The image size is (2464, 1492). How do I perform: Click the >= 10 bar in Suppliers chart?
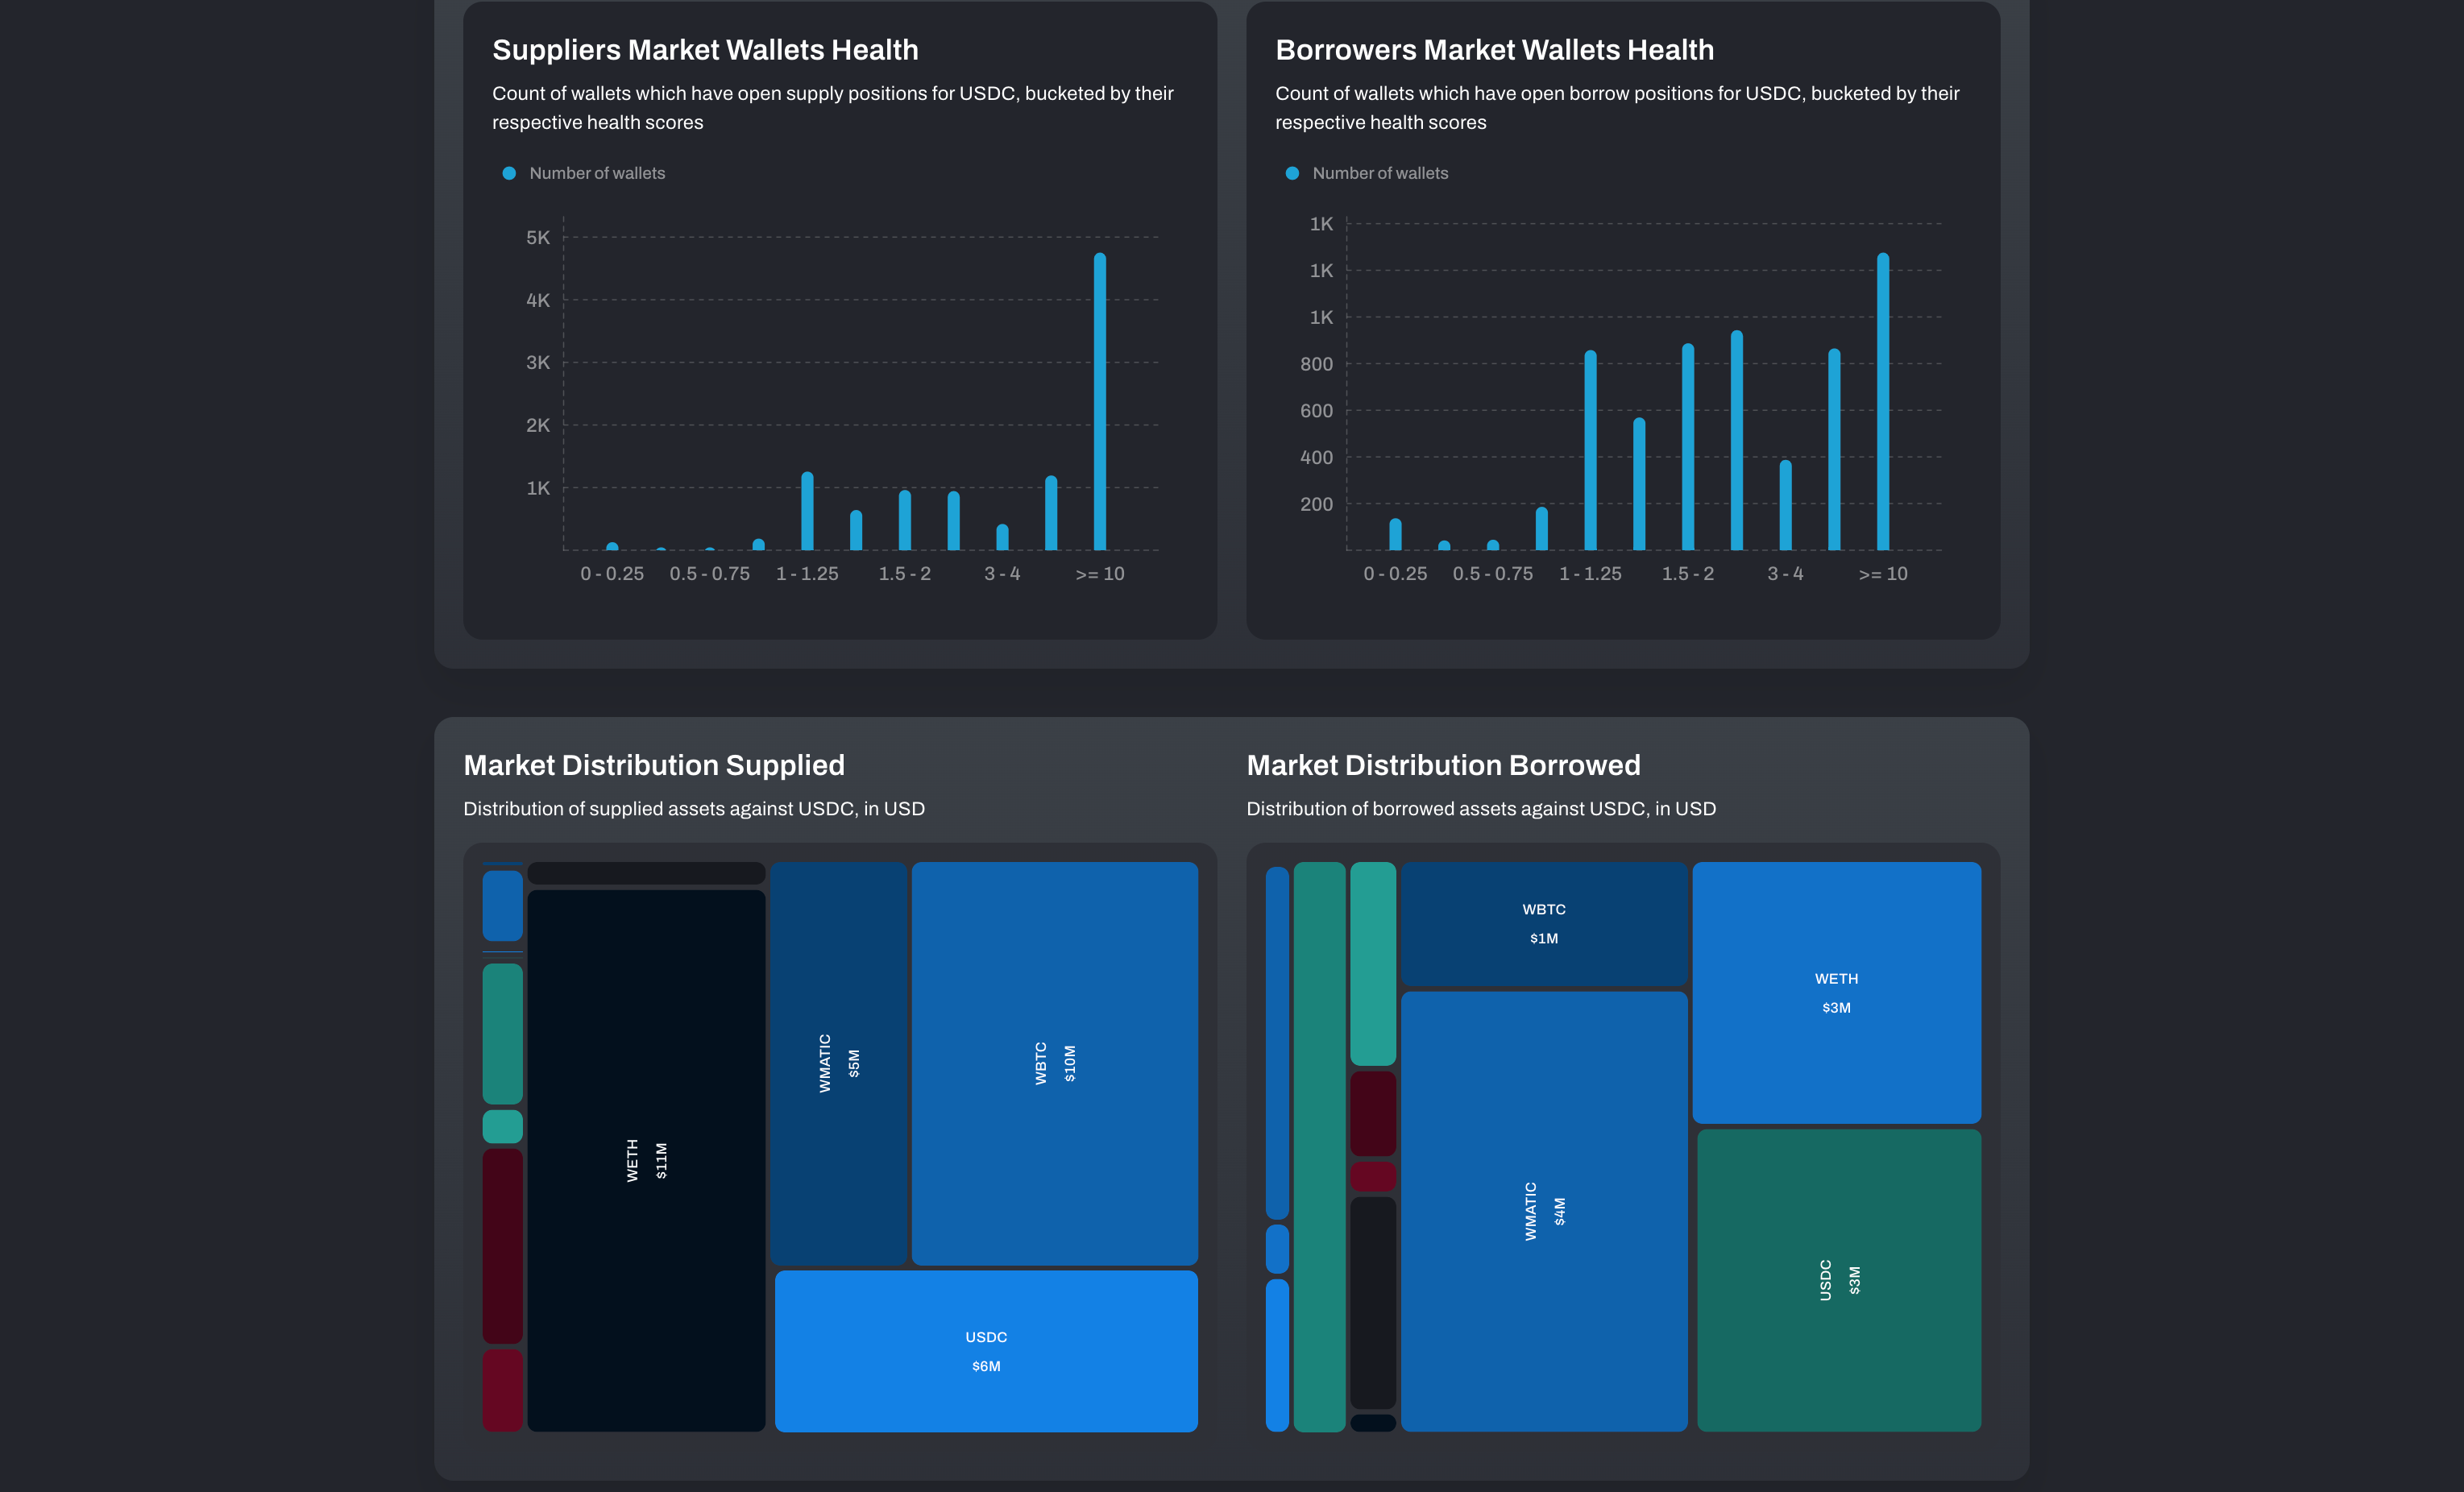point(1099,400)
